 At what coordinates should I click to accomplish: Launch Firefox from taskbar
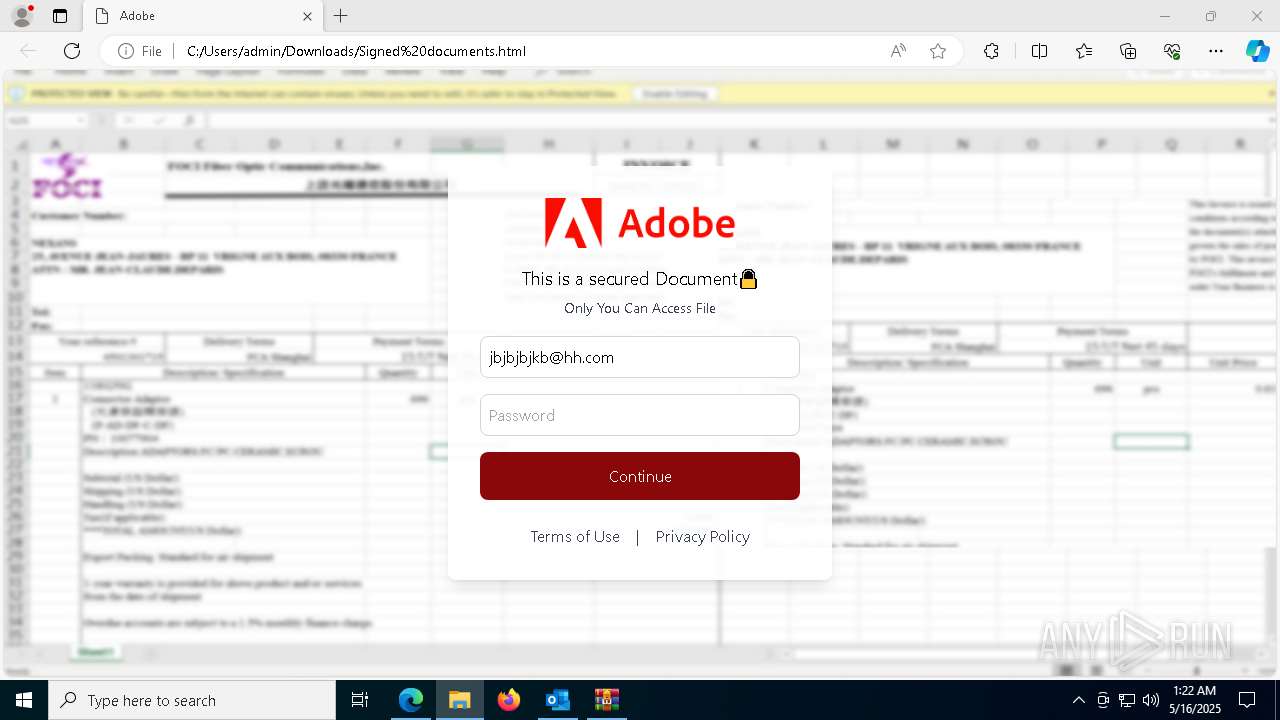(x=509, y=700)
